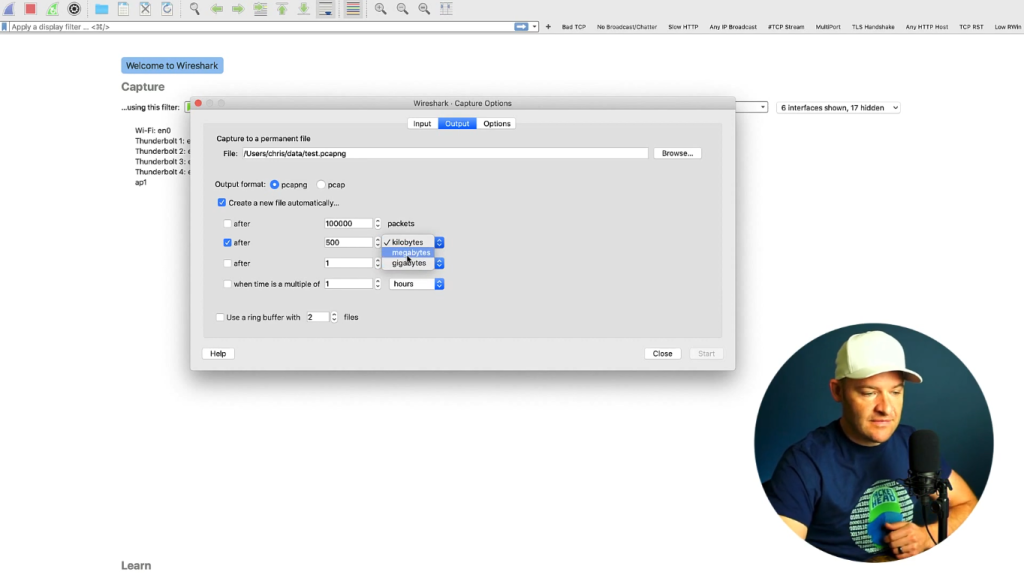Go forward in packet history with right arrow

[x=238, y=9]
